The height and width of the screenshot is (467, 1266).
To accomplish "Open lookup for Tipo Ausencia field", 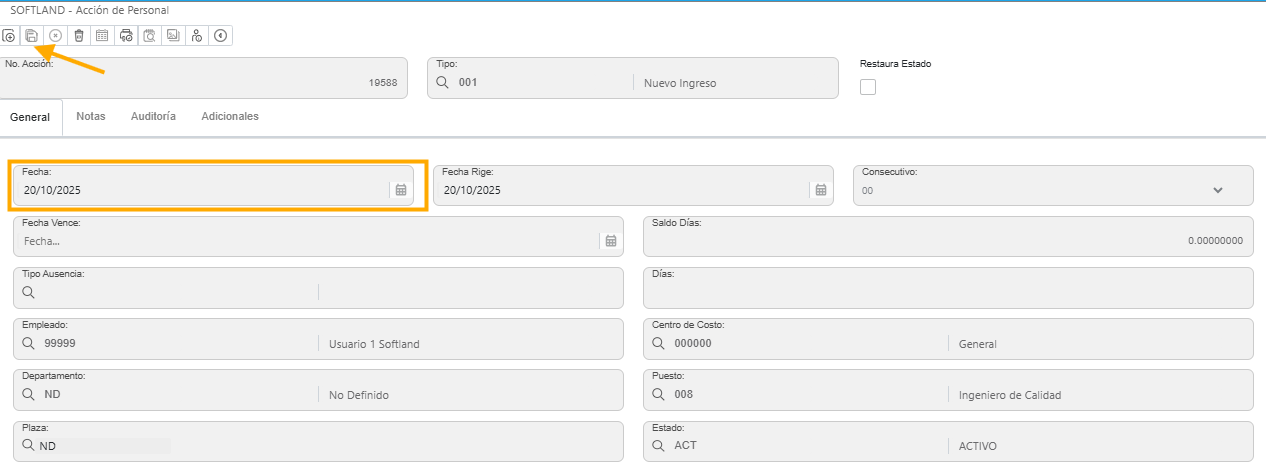I will point(28,292).
